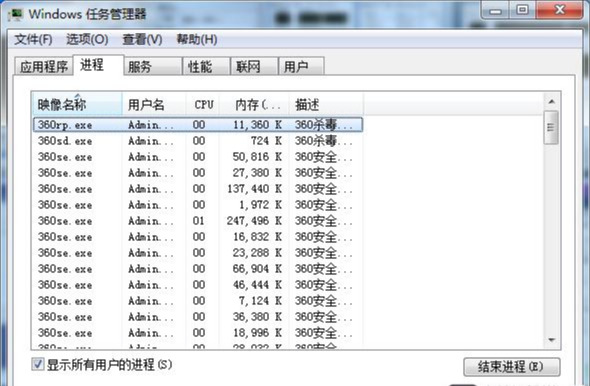Select 360se.exe row using 27,380 K
The height and width of the screenshot is (386, 590).
(198, 173)
